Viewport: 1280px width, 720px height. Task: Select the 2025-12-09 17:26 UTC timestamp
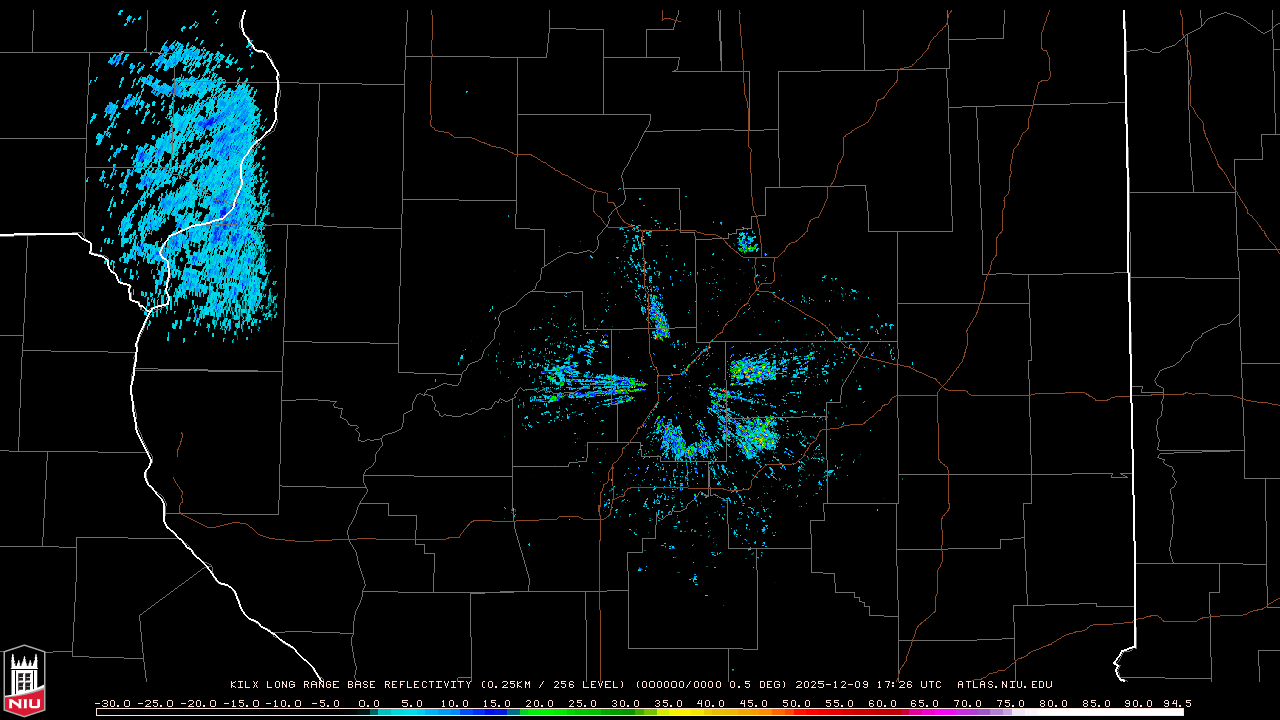[x=868, y=685]
